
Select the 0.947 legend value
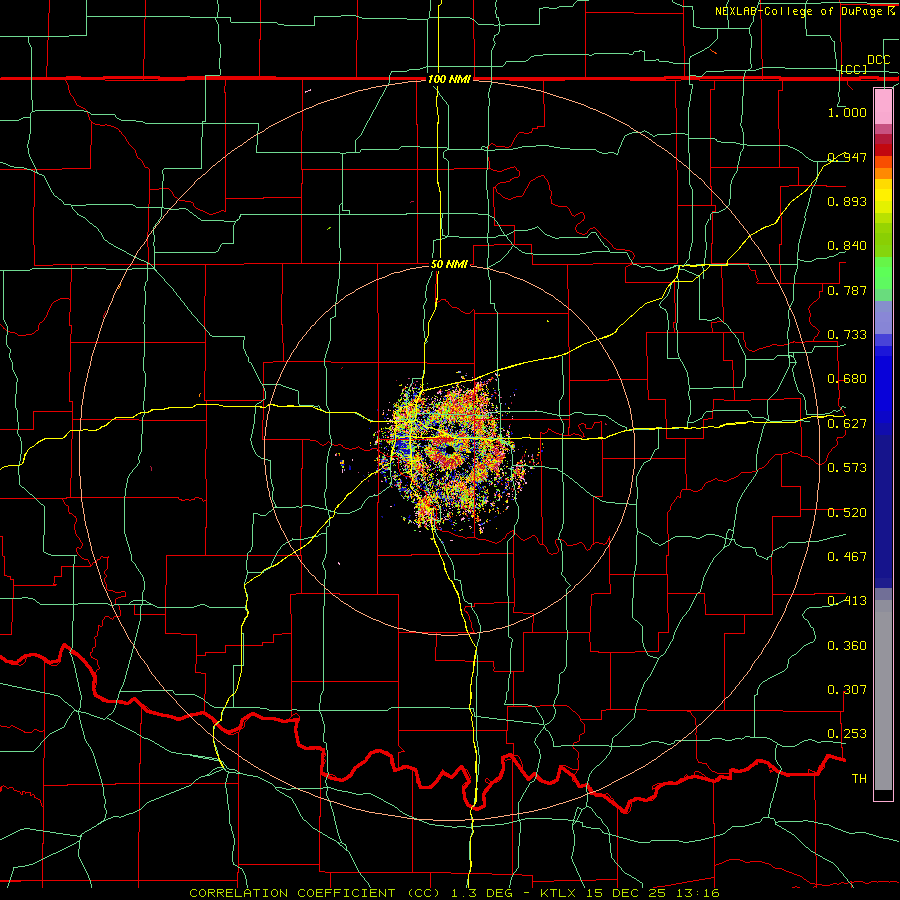[847, 157]
